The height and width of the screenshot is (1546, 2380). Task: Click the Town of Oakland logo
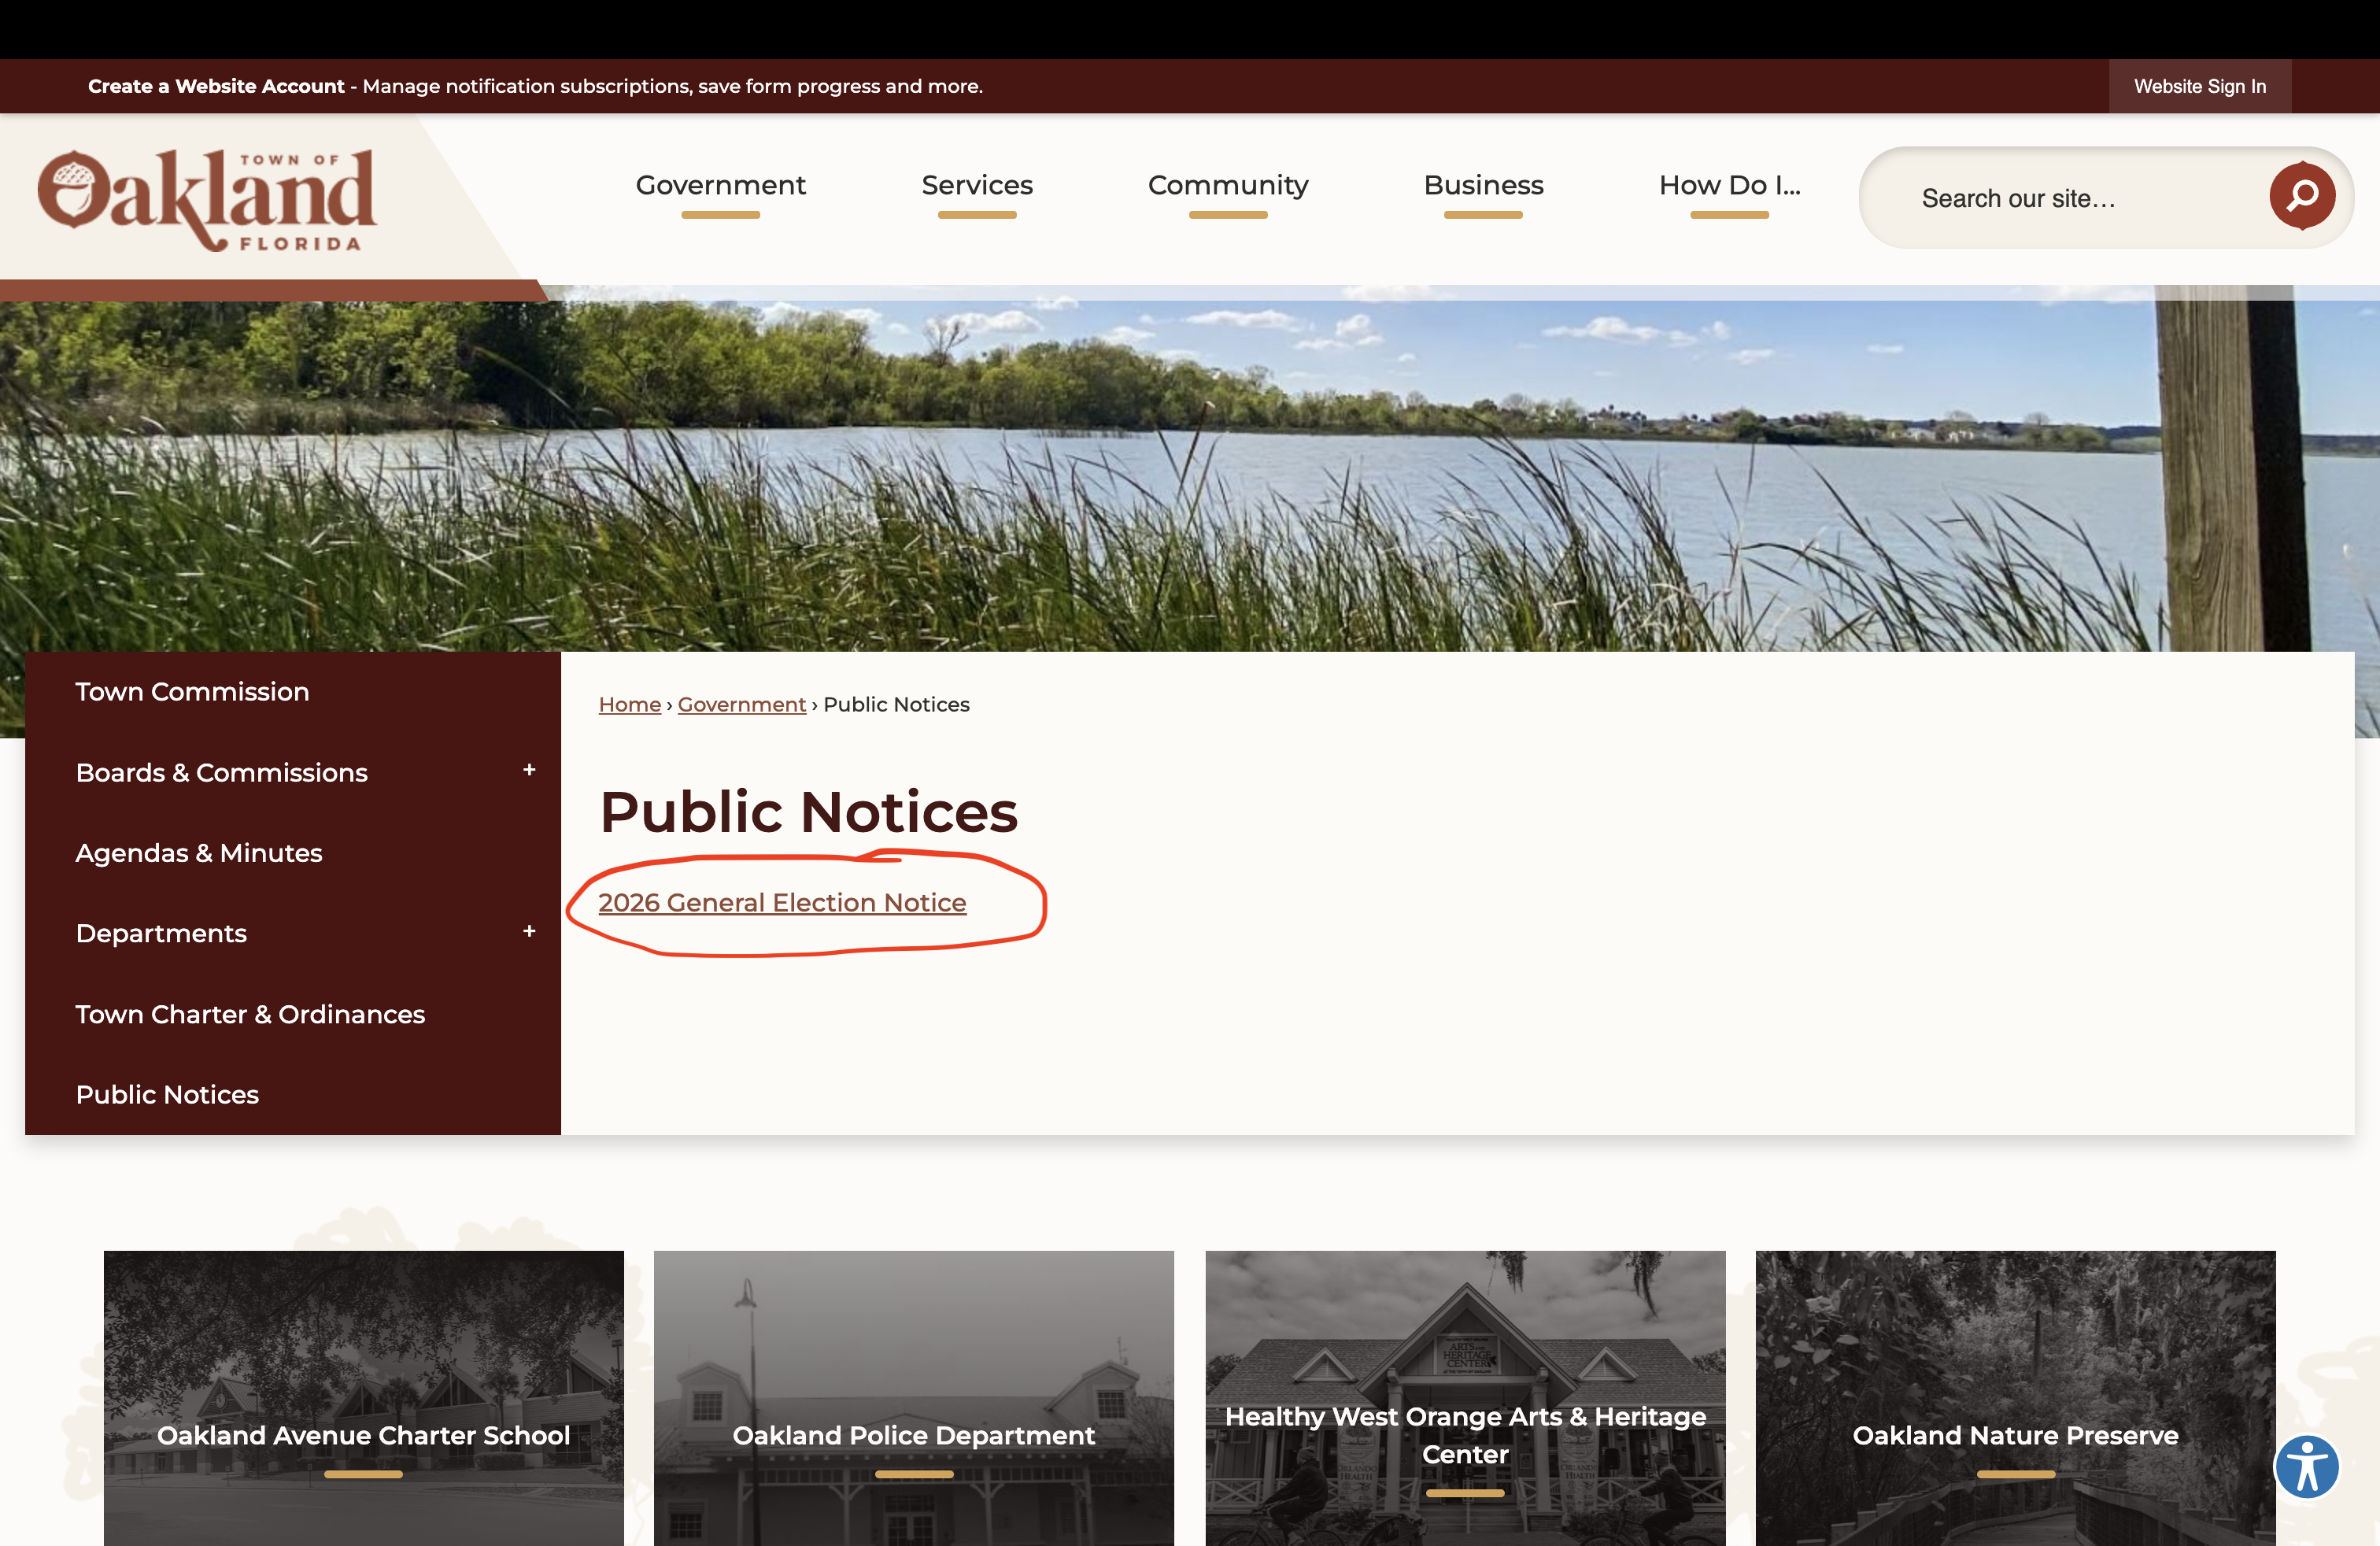point(207,199)
